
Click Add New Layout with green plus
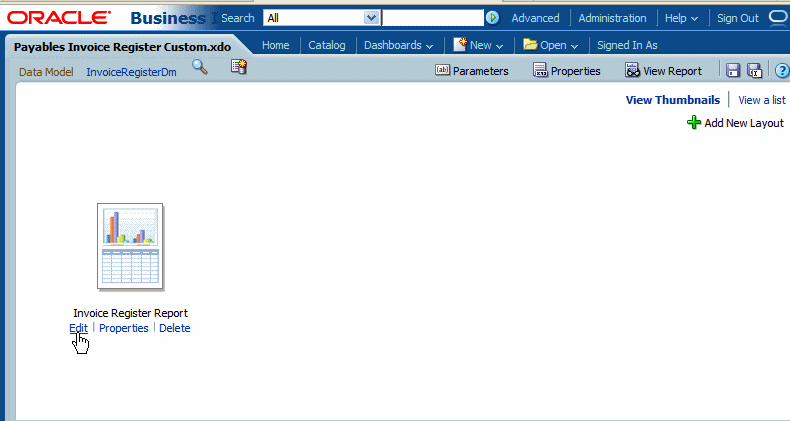click(736, 123)
